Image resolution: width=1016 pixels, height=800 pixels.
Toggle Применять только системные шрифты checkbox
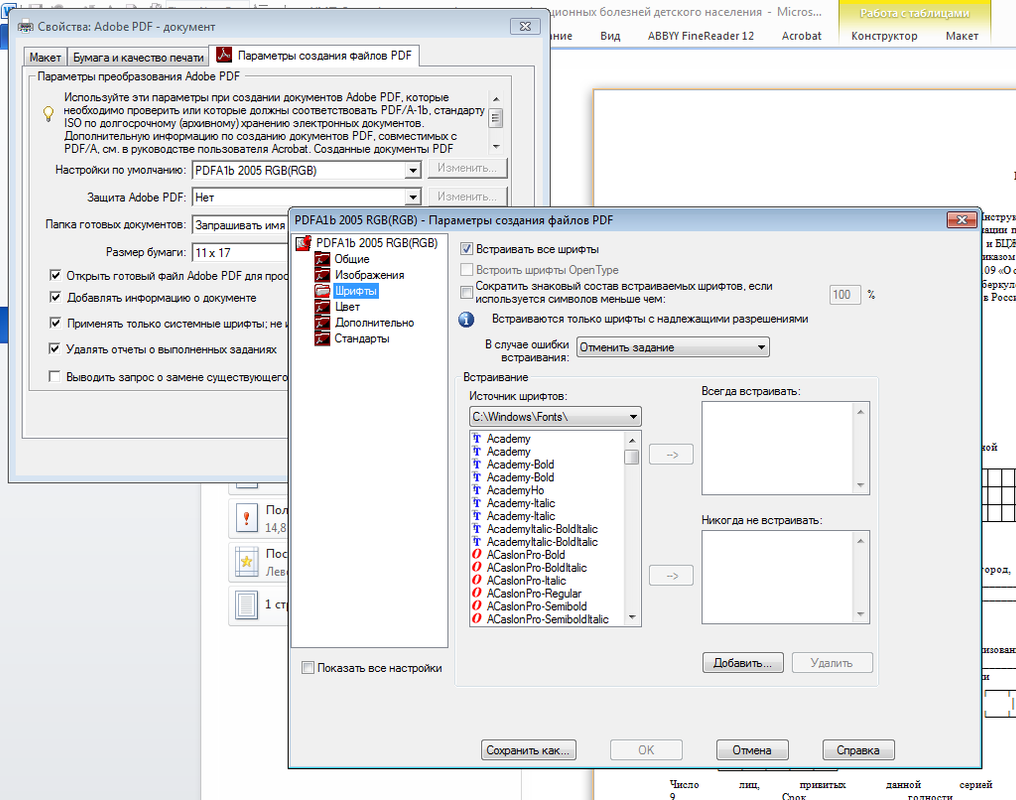[x=55, y=323]
